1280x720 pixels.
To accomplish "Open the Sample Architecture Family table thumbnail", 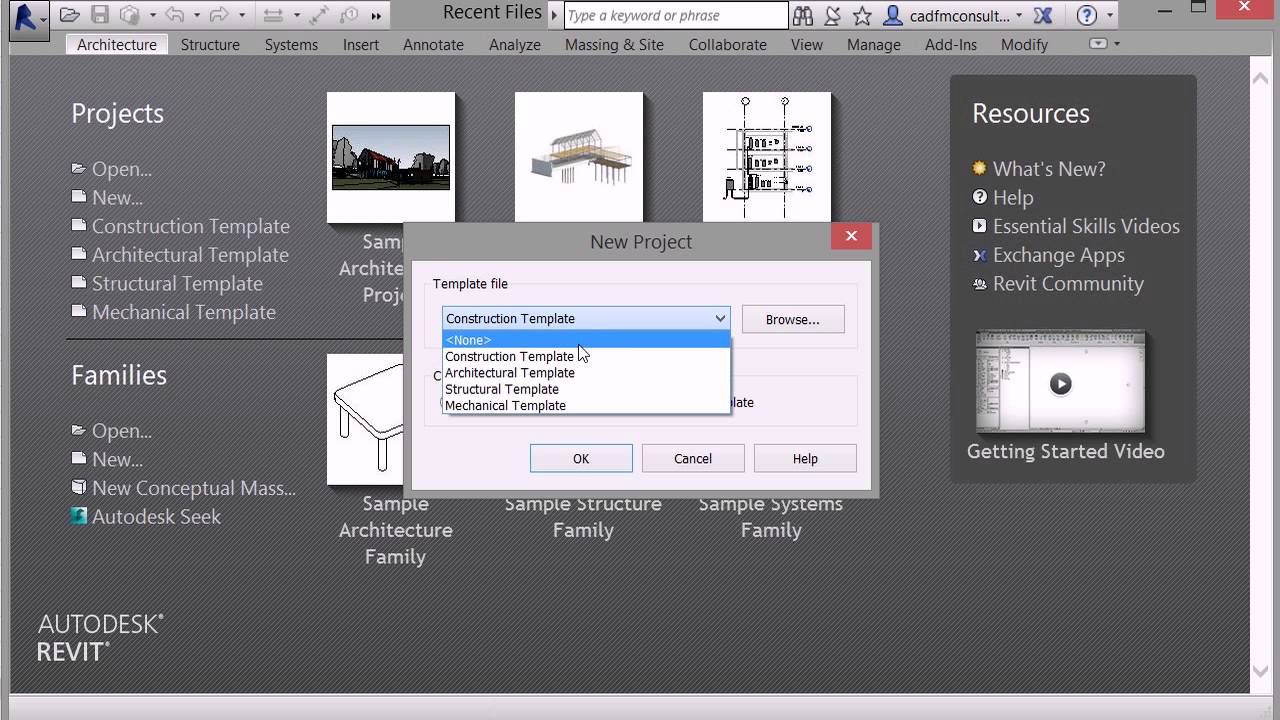I will click(367, 419).
